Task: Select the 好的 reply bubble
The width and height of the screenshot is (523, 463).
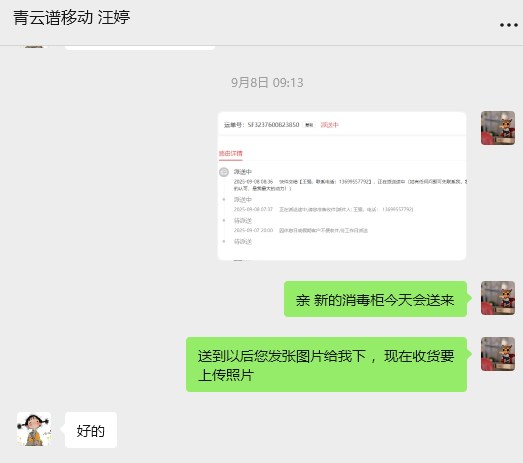Action: 91,430
